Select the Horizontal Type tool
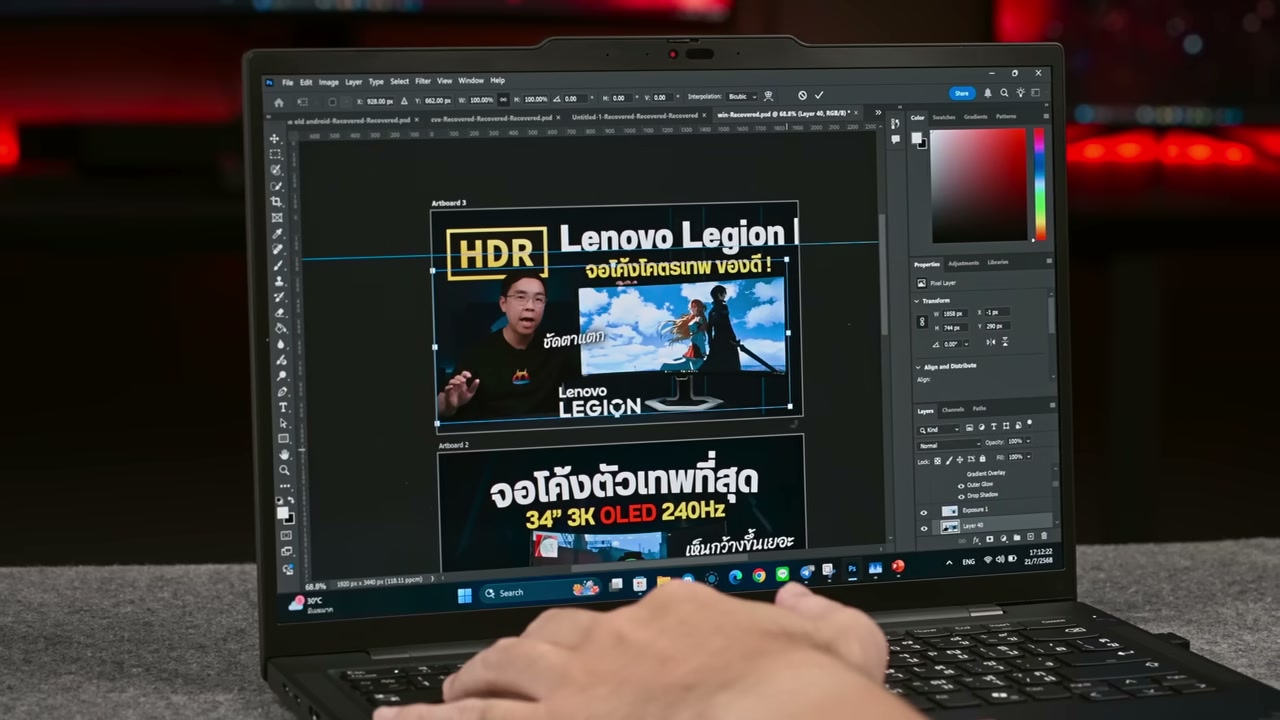1280x720 pixels. pyautogui.click(x=283, y=407)
